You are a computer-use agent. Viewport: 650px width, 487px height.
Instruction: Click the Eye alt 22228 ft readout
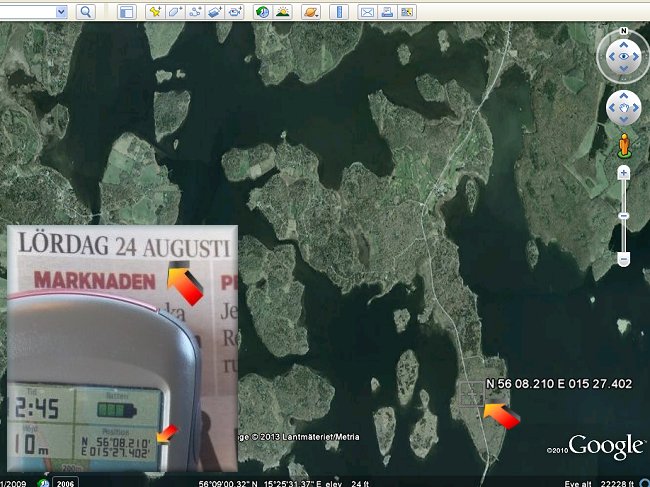coord(599,483)
